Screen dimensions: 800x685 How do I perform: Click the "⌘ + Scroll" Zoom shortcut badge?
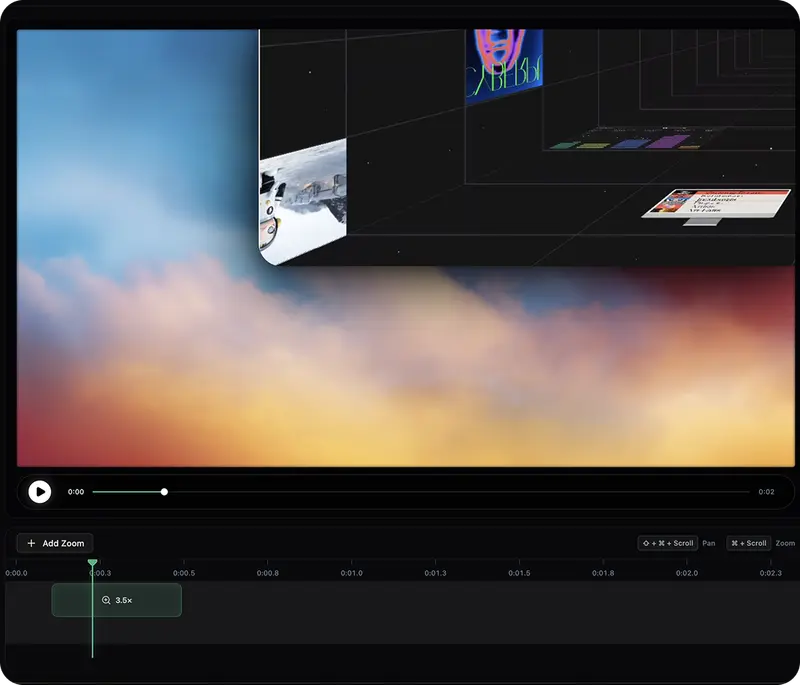[x=748, y=543]
